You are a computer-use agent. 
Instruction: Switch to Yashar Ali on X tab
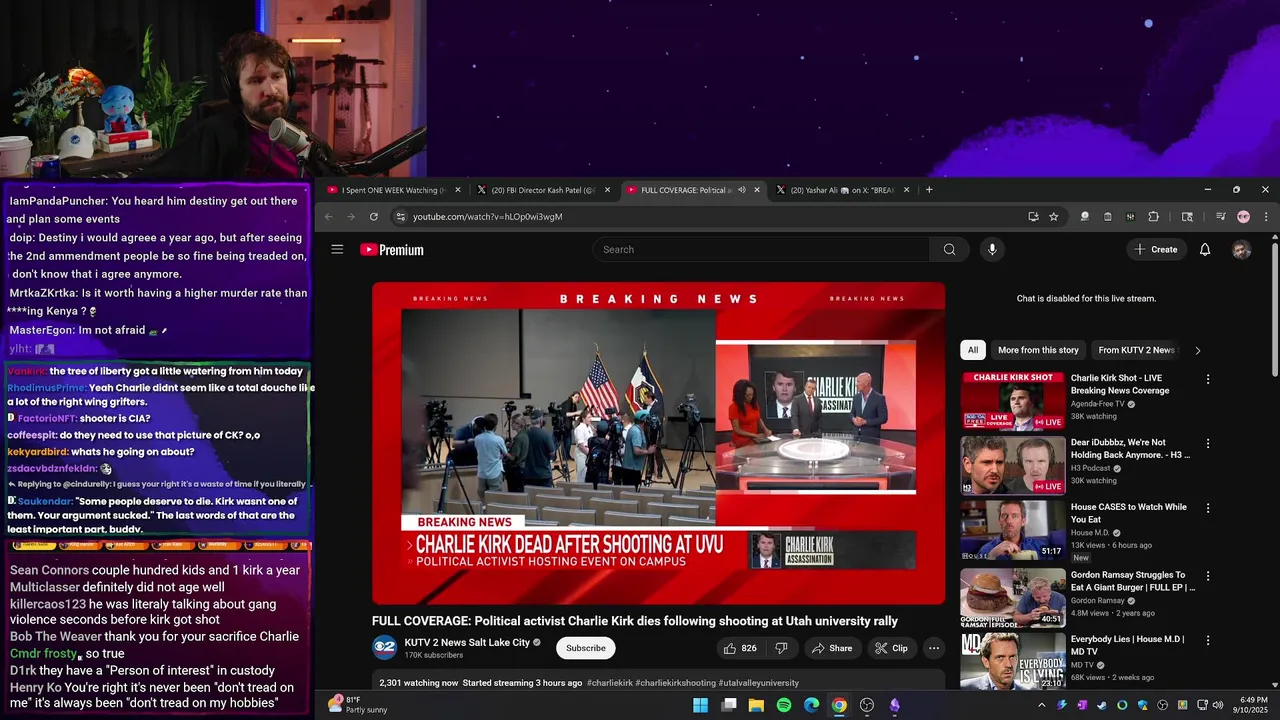click(843, 190)
